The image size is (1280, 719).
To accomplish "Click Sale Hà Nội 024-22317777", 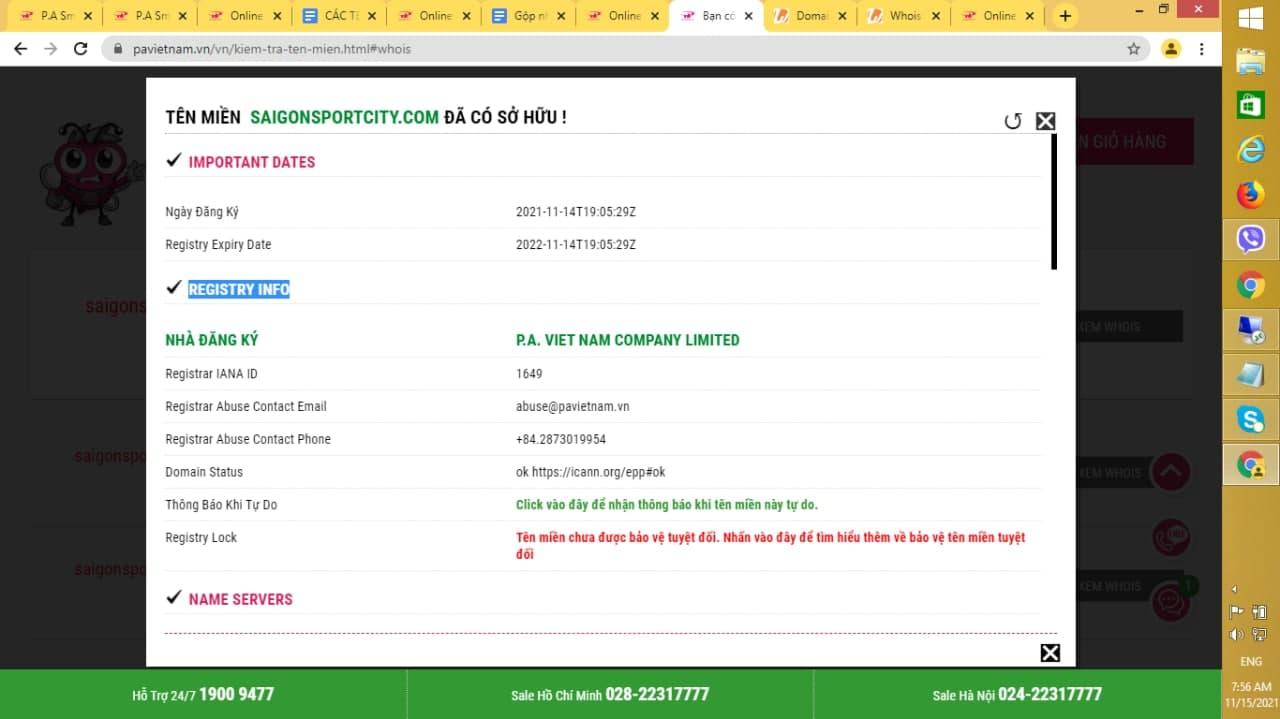I will [x=1017, y=694].
